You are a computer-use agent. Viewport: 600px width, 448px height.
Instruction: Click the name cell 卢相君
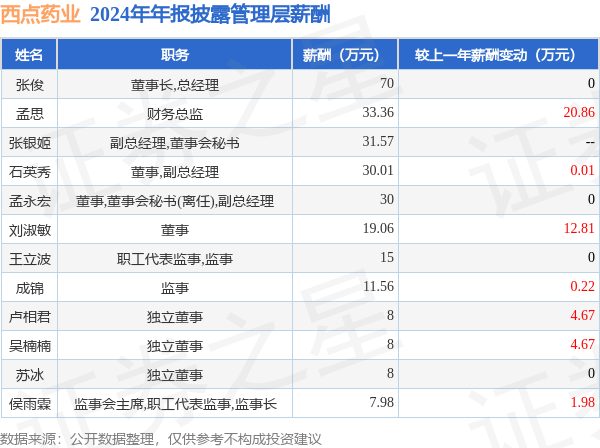pyautogui.click(x=29, y=317)
